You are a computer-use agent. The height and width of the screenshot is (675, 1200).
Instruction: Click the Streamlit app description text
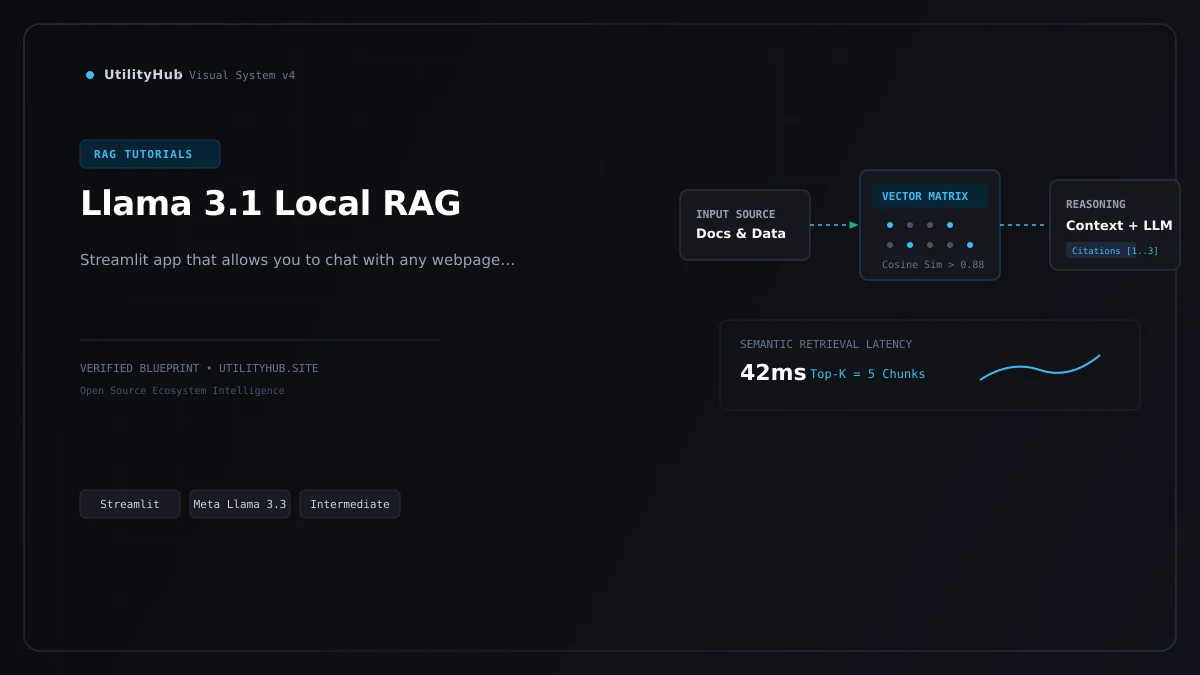pos(297,260)
